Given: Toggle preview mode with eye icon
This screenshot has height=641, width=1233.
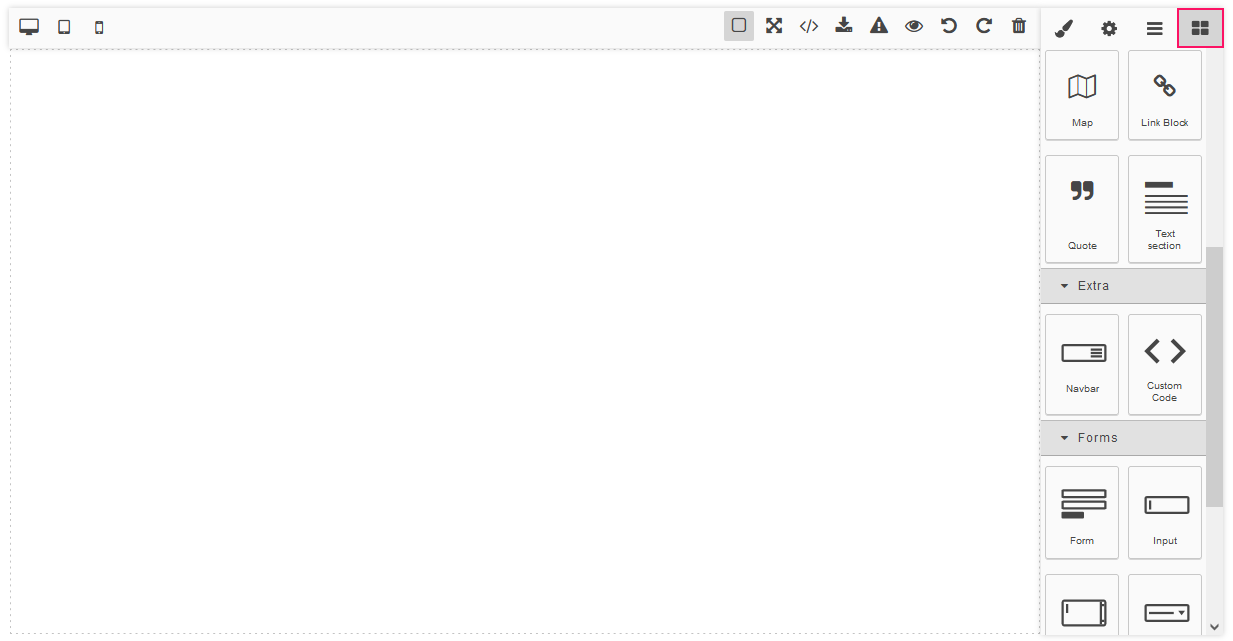Looking at the screenshot, I should (914, 26).
